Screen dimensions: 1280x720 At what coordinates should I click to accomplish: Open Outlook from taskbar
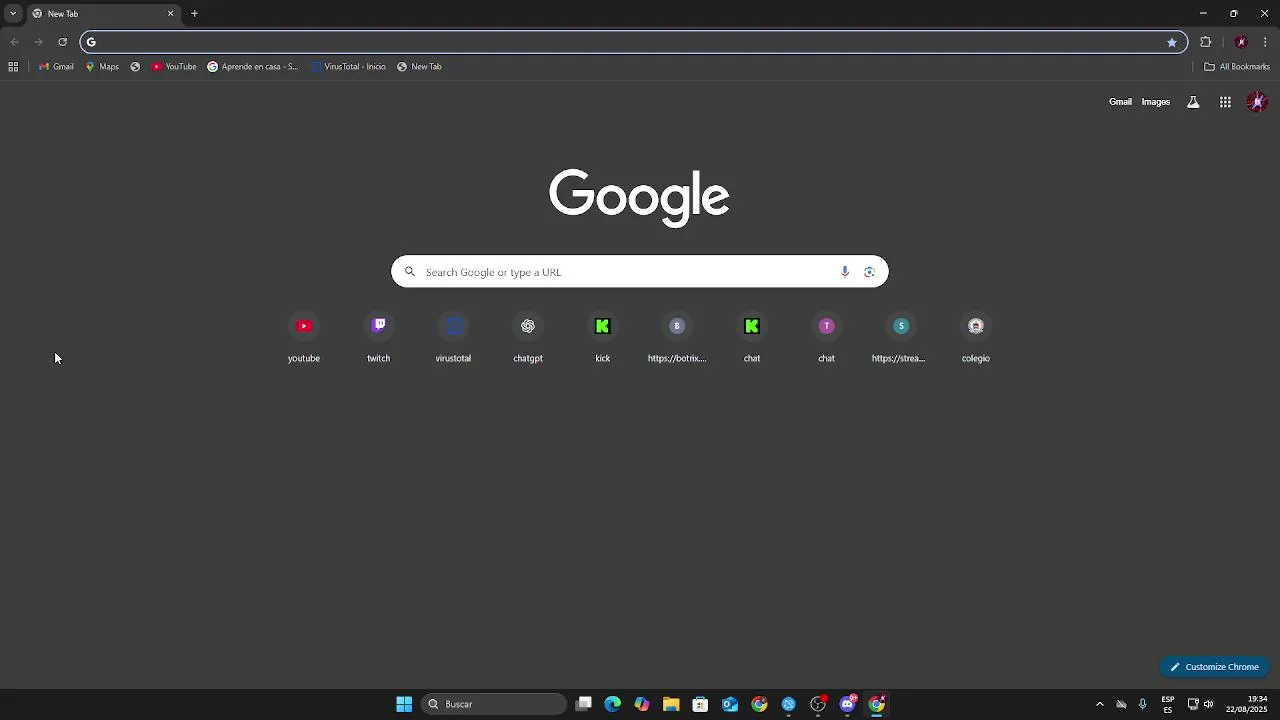730,704
